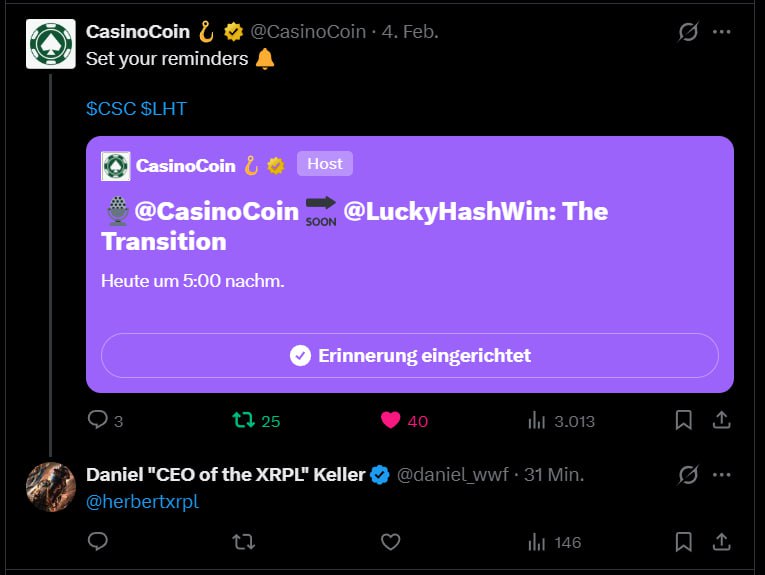Open the @herbertxrpl mention link
This screenshot has height=575, width=765.
[143, 502]
